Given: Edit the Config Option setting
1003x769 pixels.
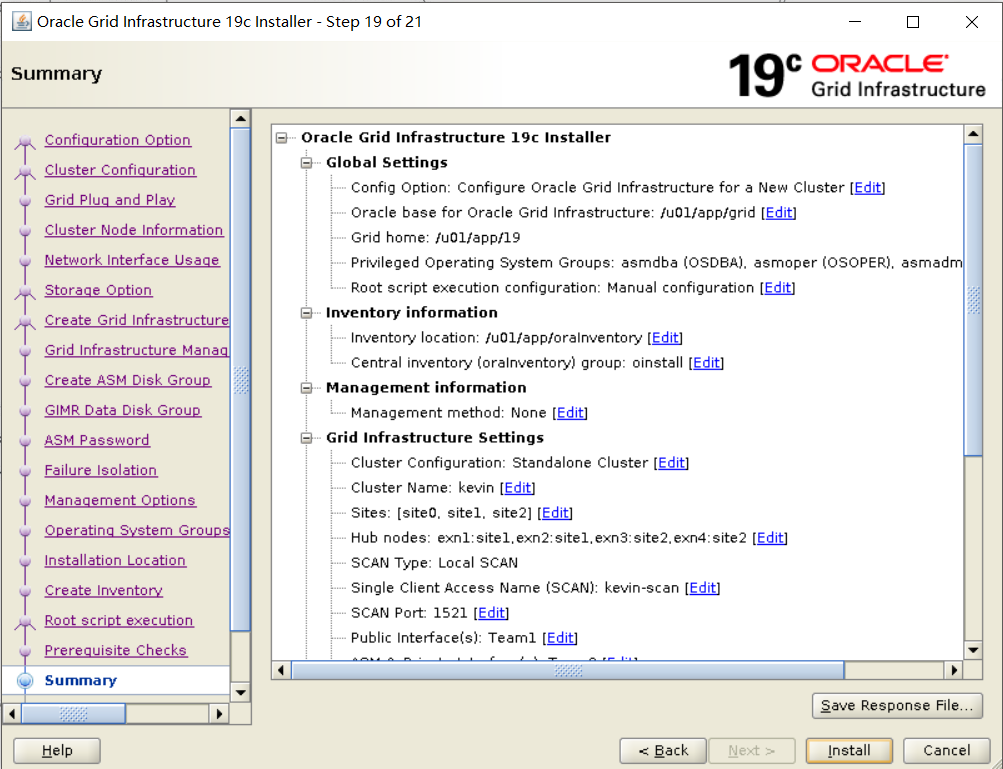Looking at the screenshot, I should [867, 187].
